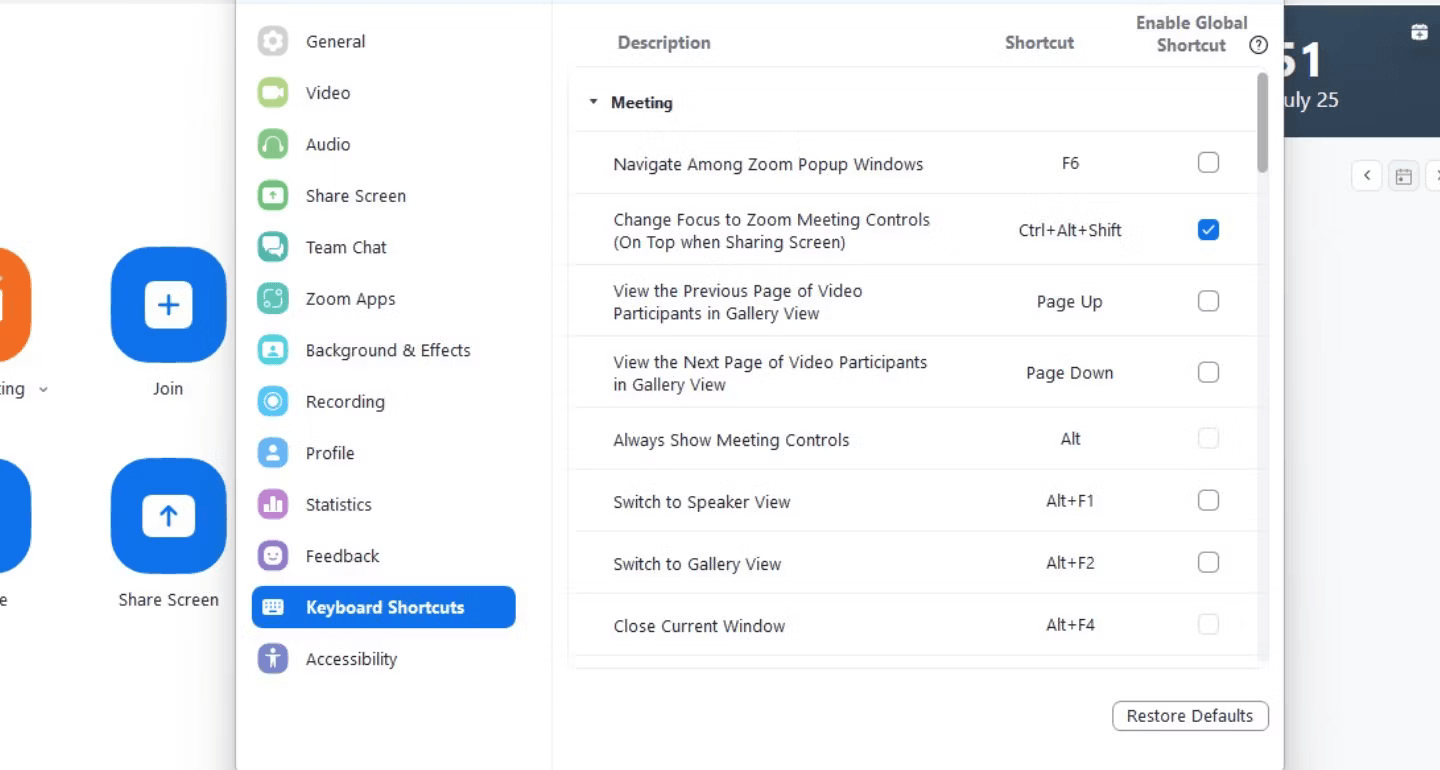
Task: Click the Alt+F2 shortcut value
Action: tap(1070, 562)
